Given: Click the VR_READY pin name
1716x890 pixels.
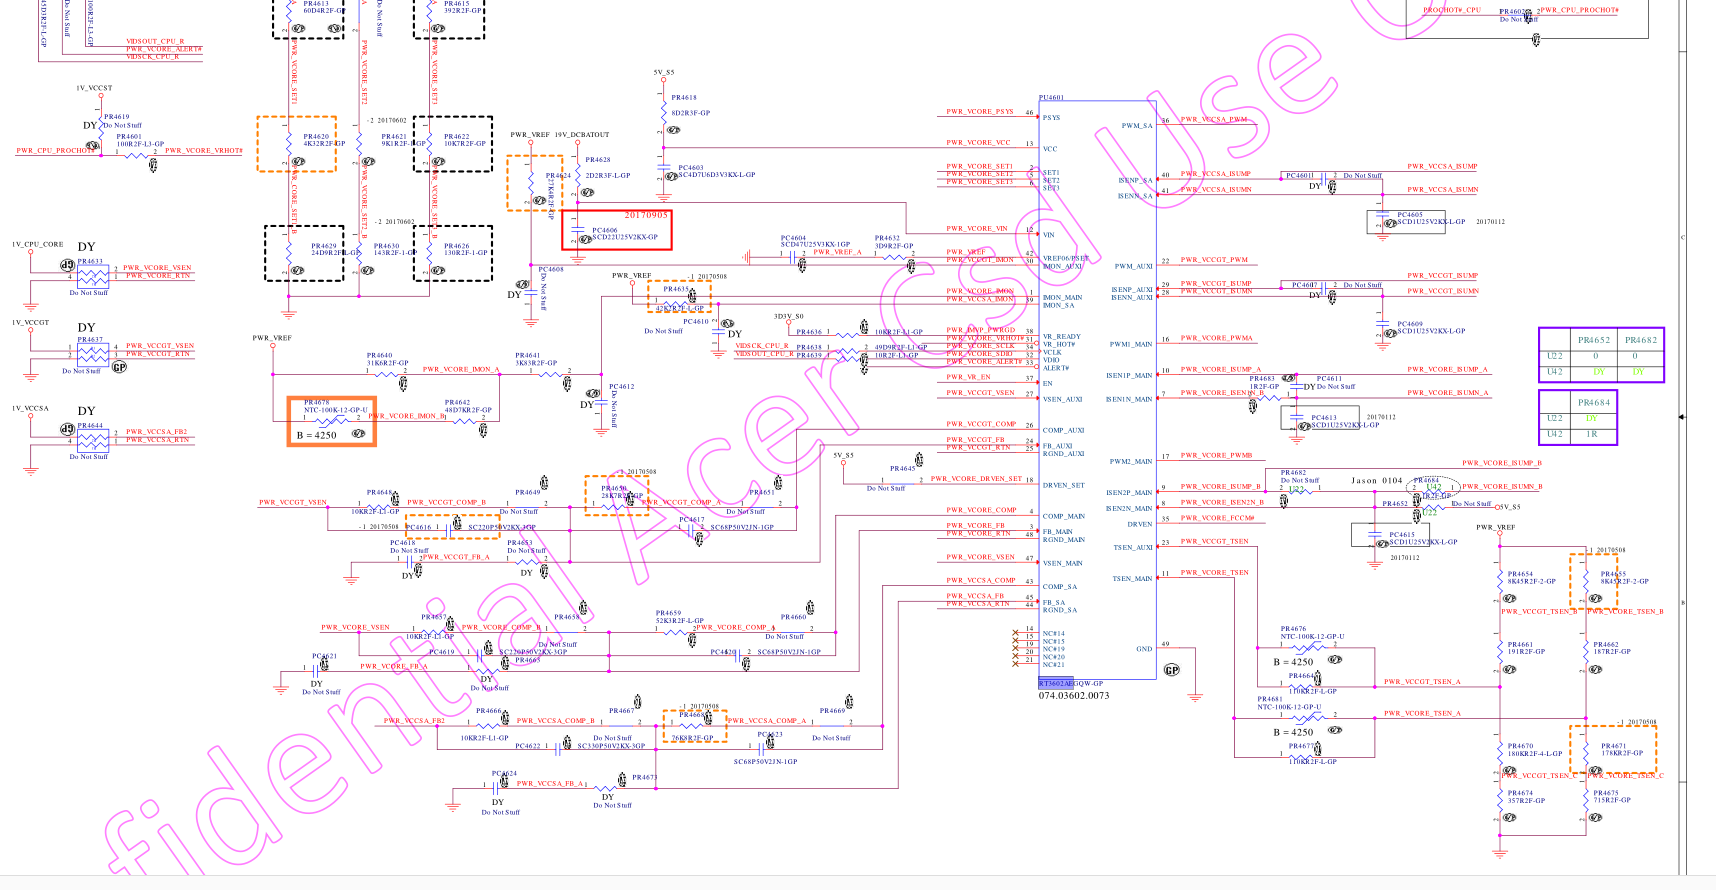Looking at the screenshot, I should pyautogui.click(x=1062, y=337).
